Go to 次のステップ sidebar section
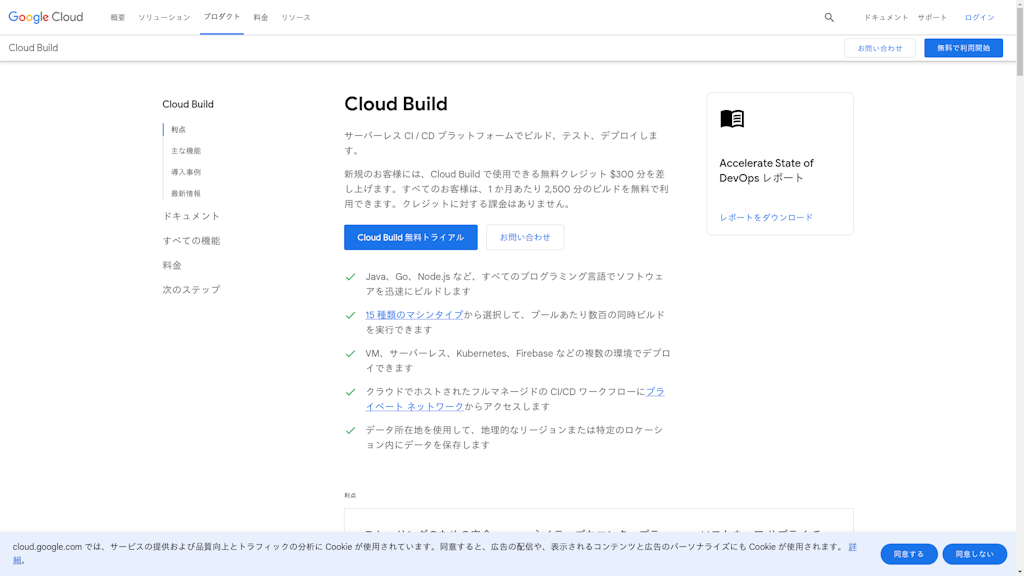Screen dimensions: 1024x576 pyautogui.click(x=191, y=290)
